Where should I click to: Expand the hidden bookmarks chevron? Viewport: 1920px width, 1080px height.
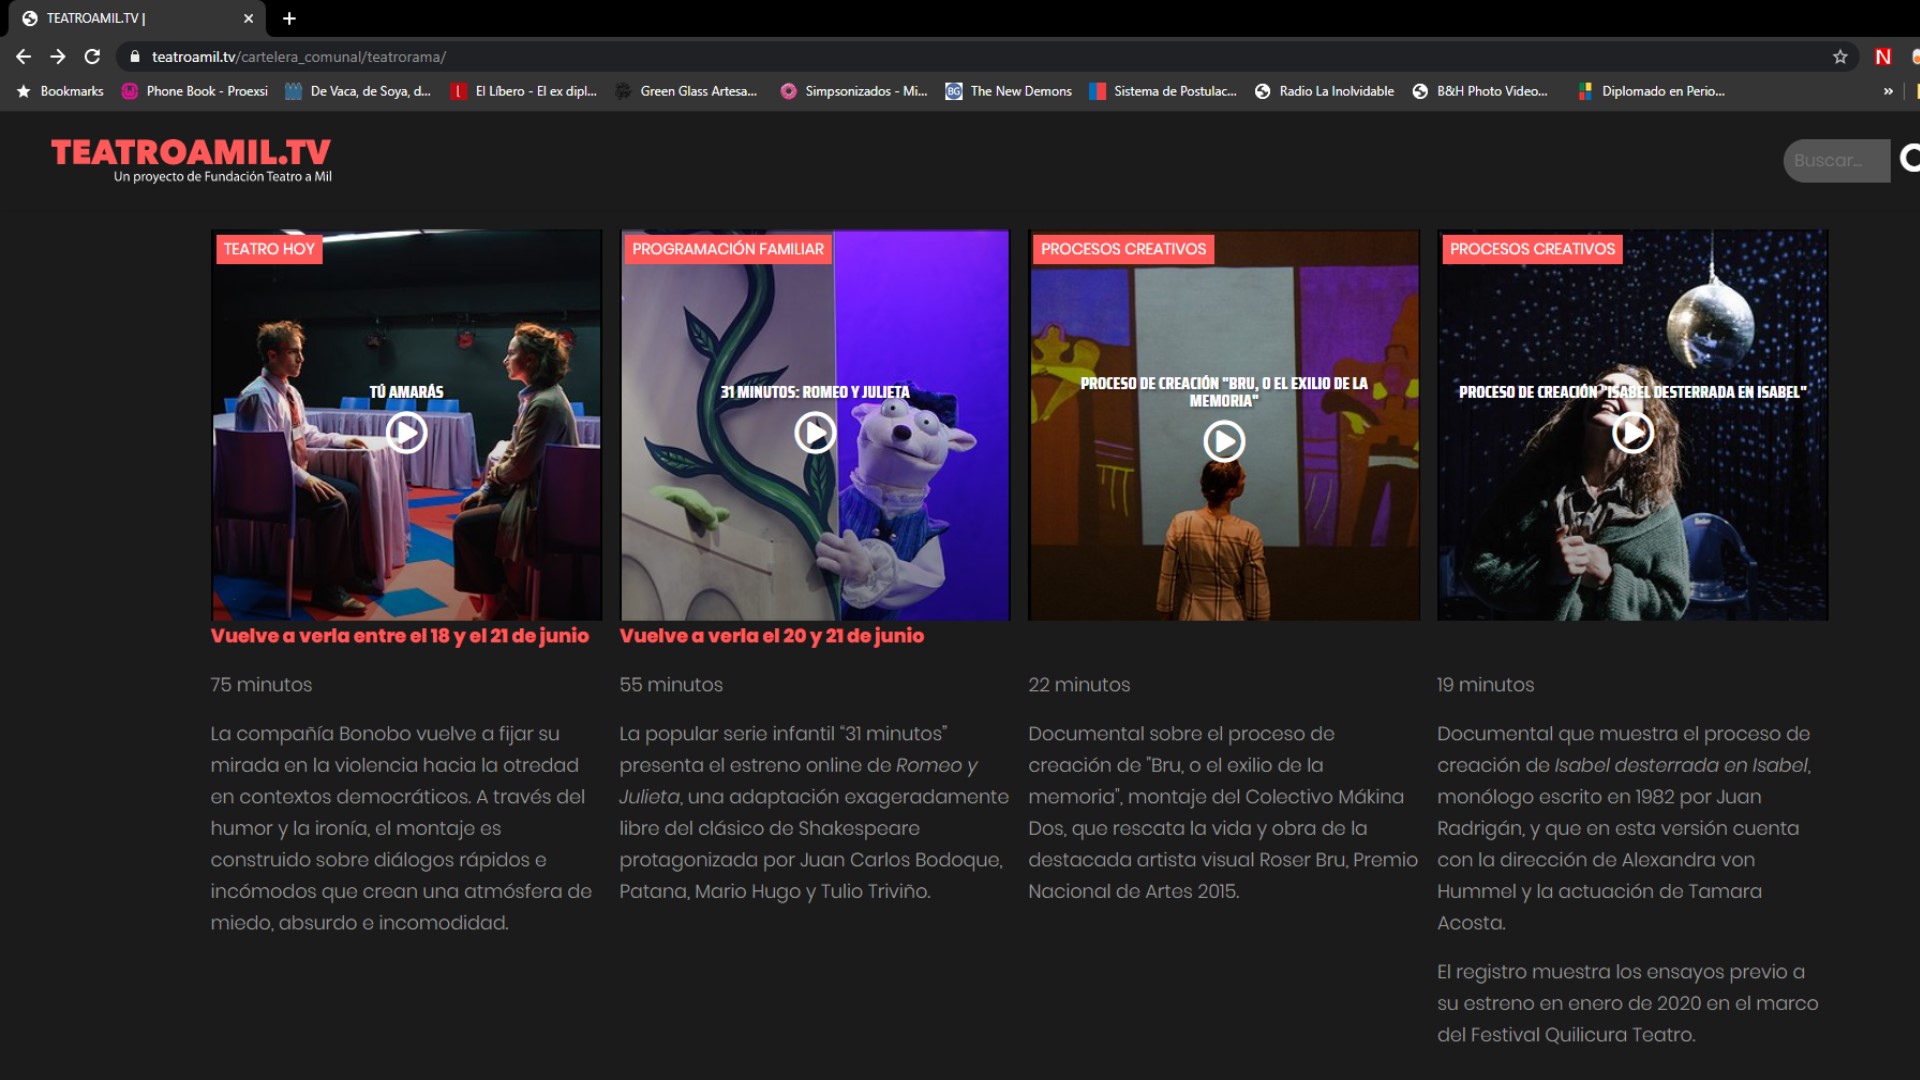click(x=1888, y=91)
